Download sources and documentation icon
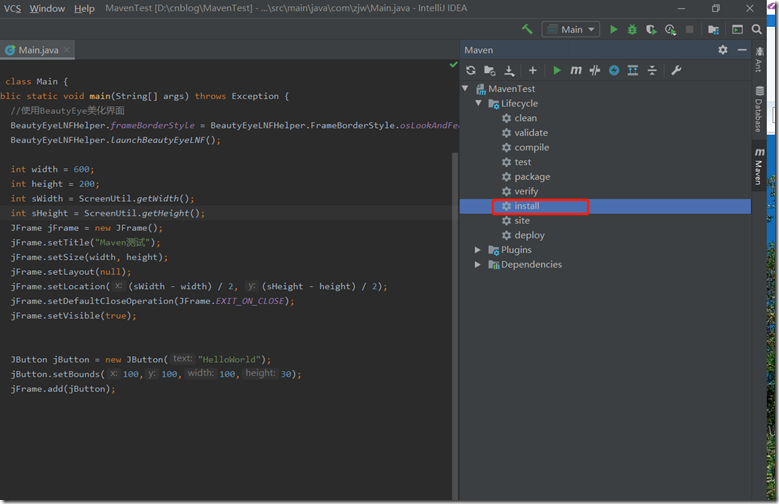Image resolution: width=779 pixels, height=504 pixels. point(509,71)
